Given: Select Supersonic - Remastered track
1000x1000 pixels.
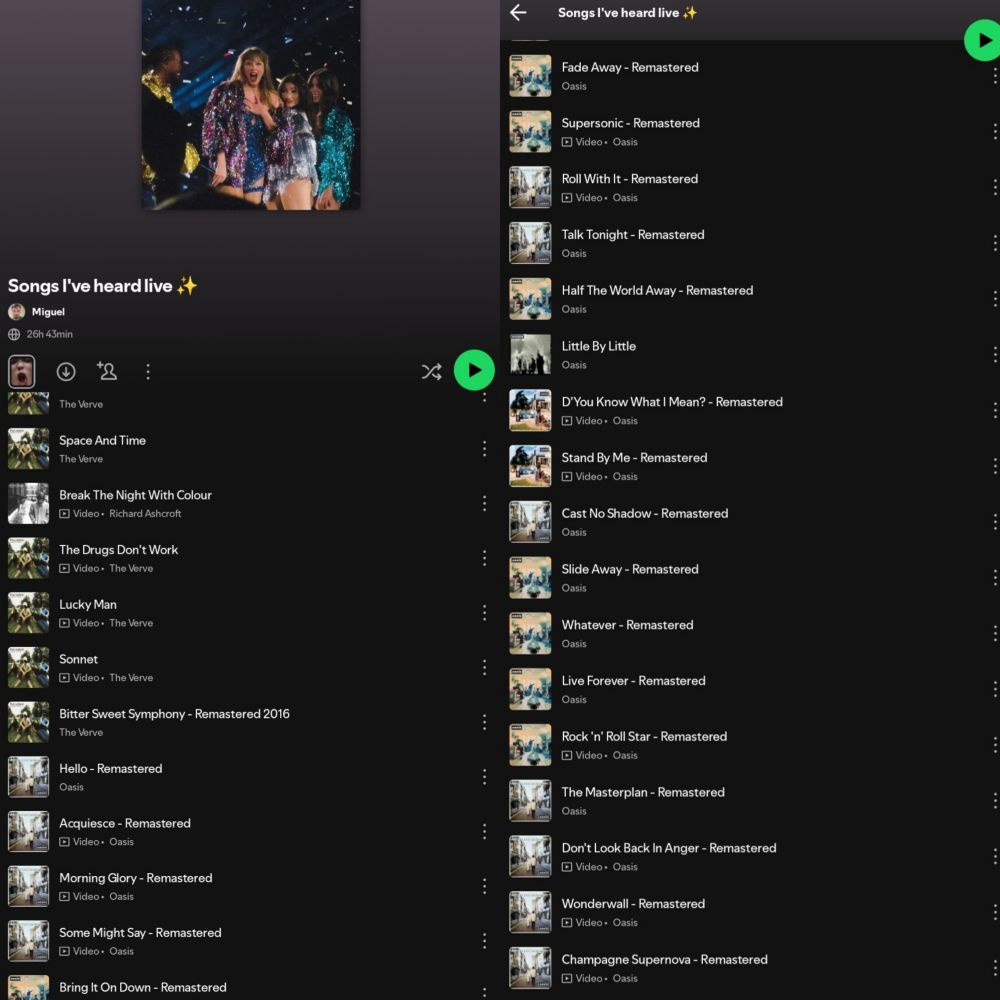Looking at the screenshot, I should tap(750, 131).
